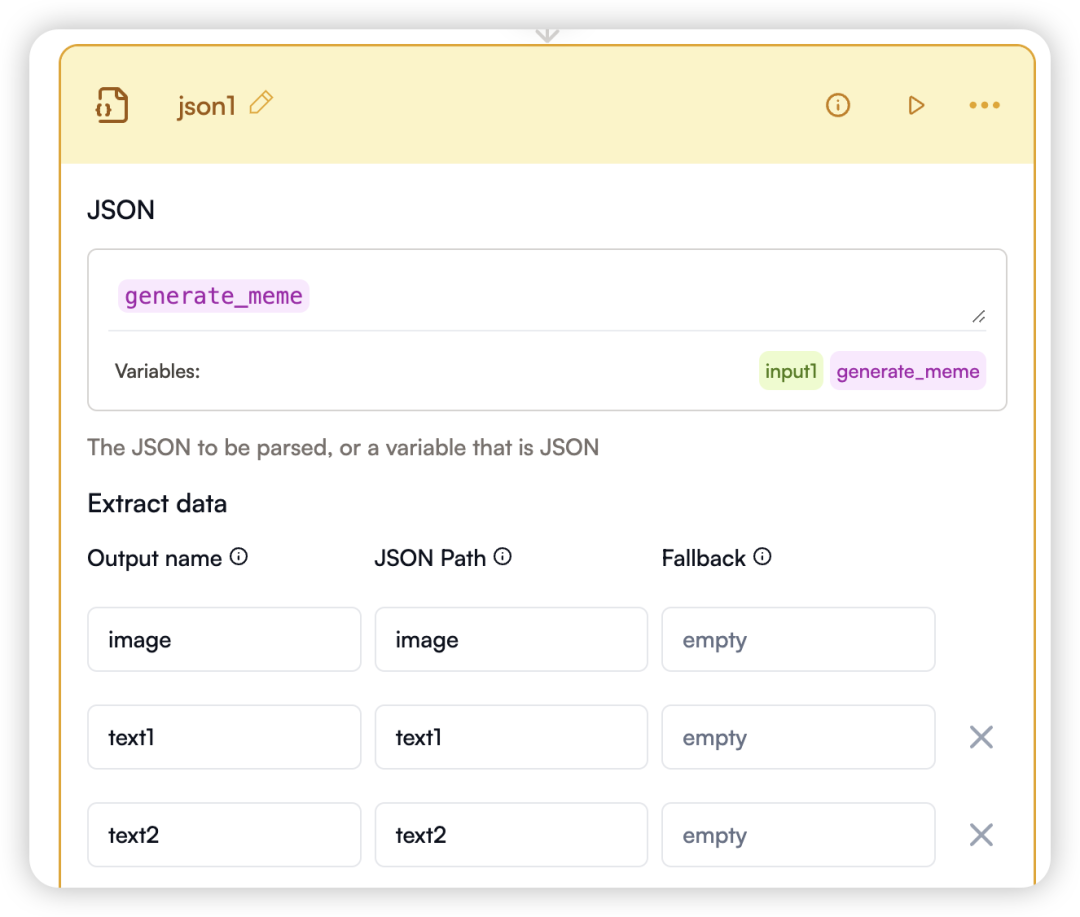Click the text1 Output name field
This screenshot has width=1080, height=917.
click(224, 738)
